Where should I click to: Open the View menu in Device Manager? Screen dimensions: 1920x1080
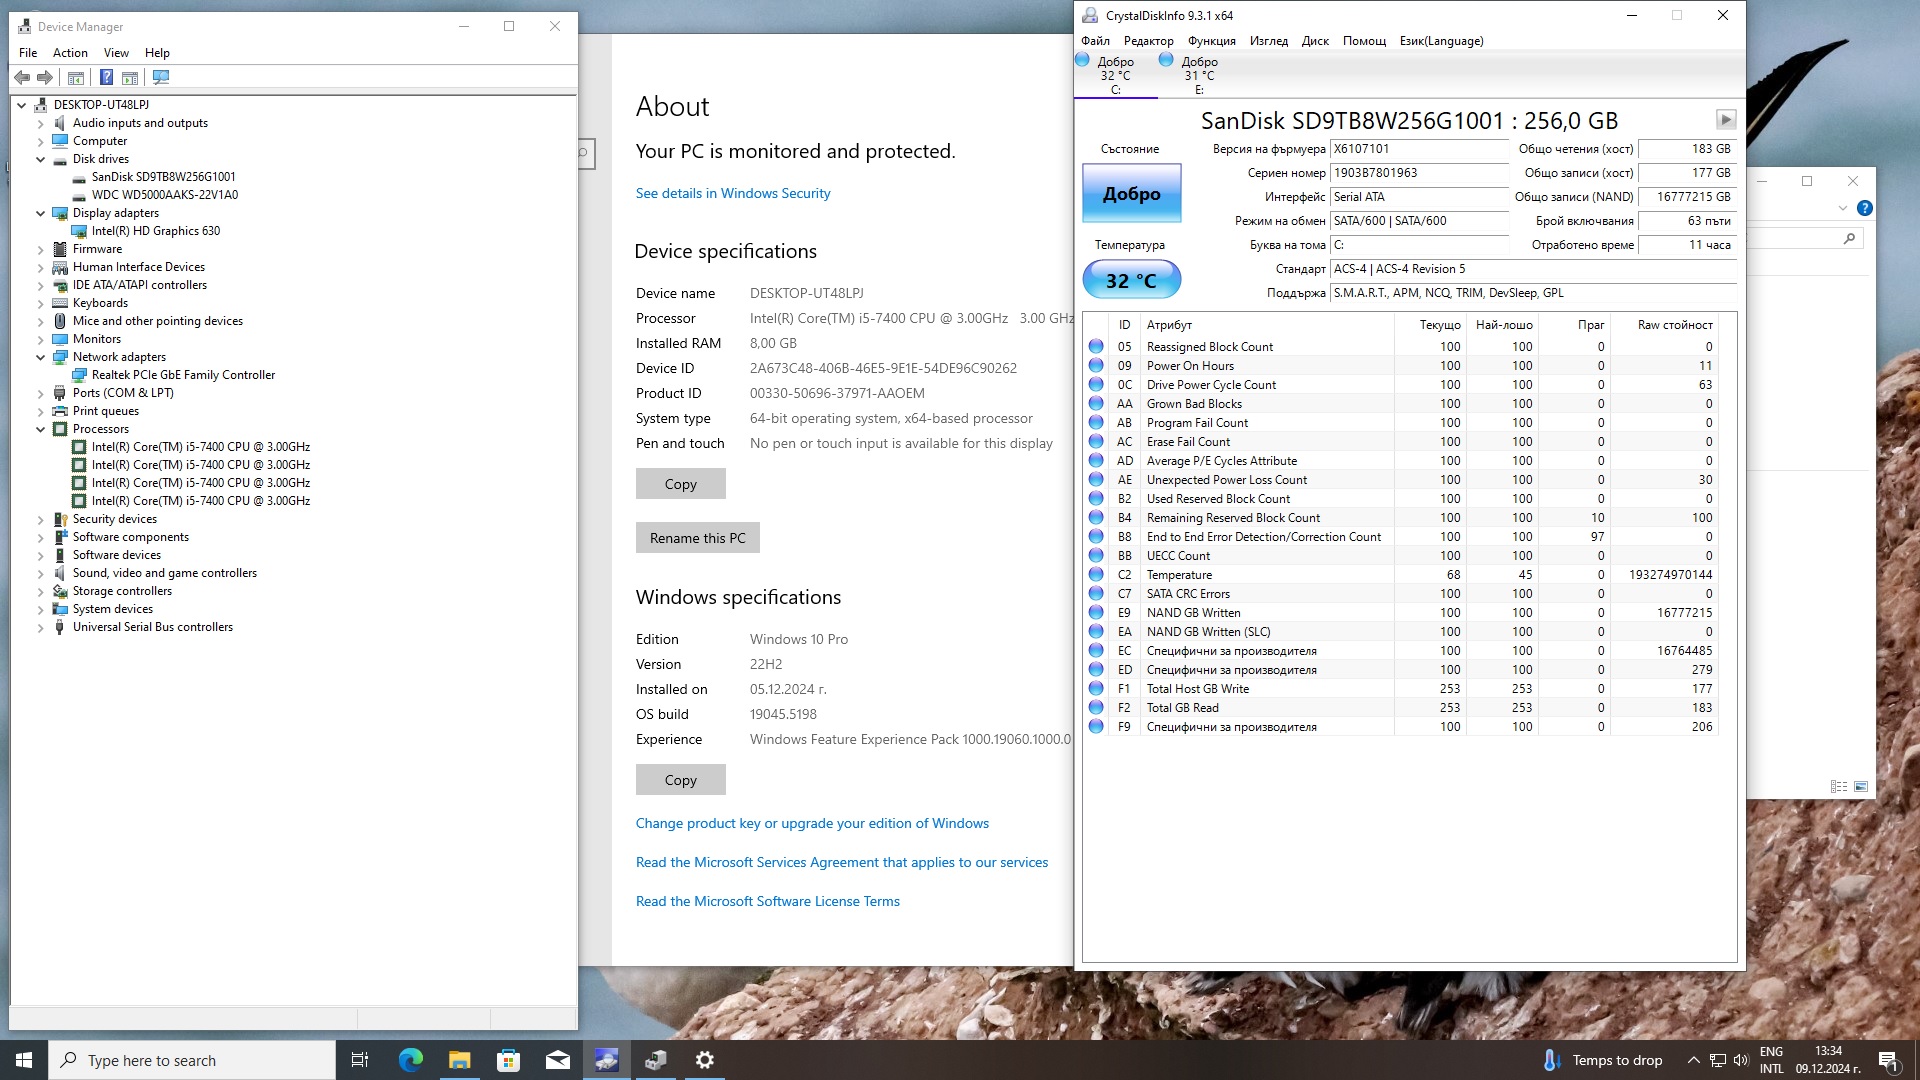[x=116, y=53]
